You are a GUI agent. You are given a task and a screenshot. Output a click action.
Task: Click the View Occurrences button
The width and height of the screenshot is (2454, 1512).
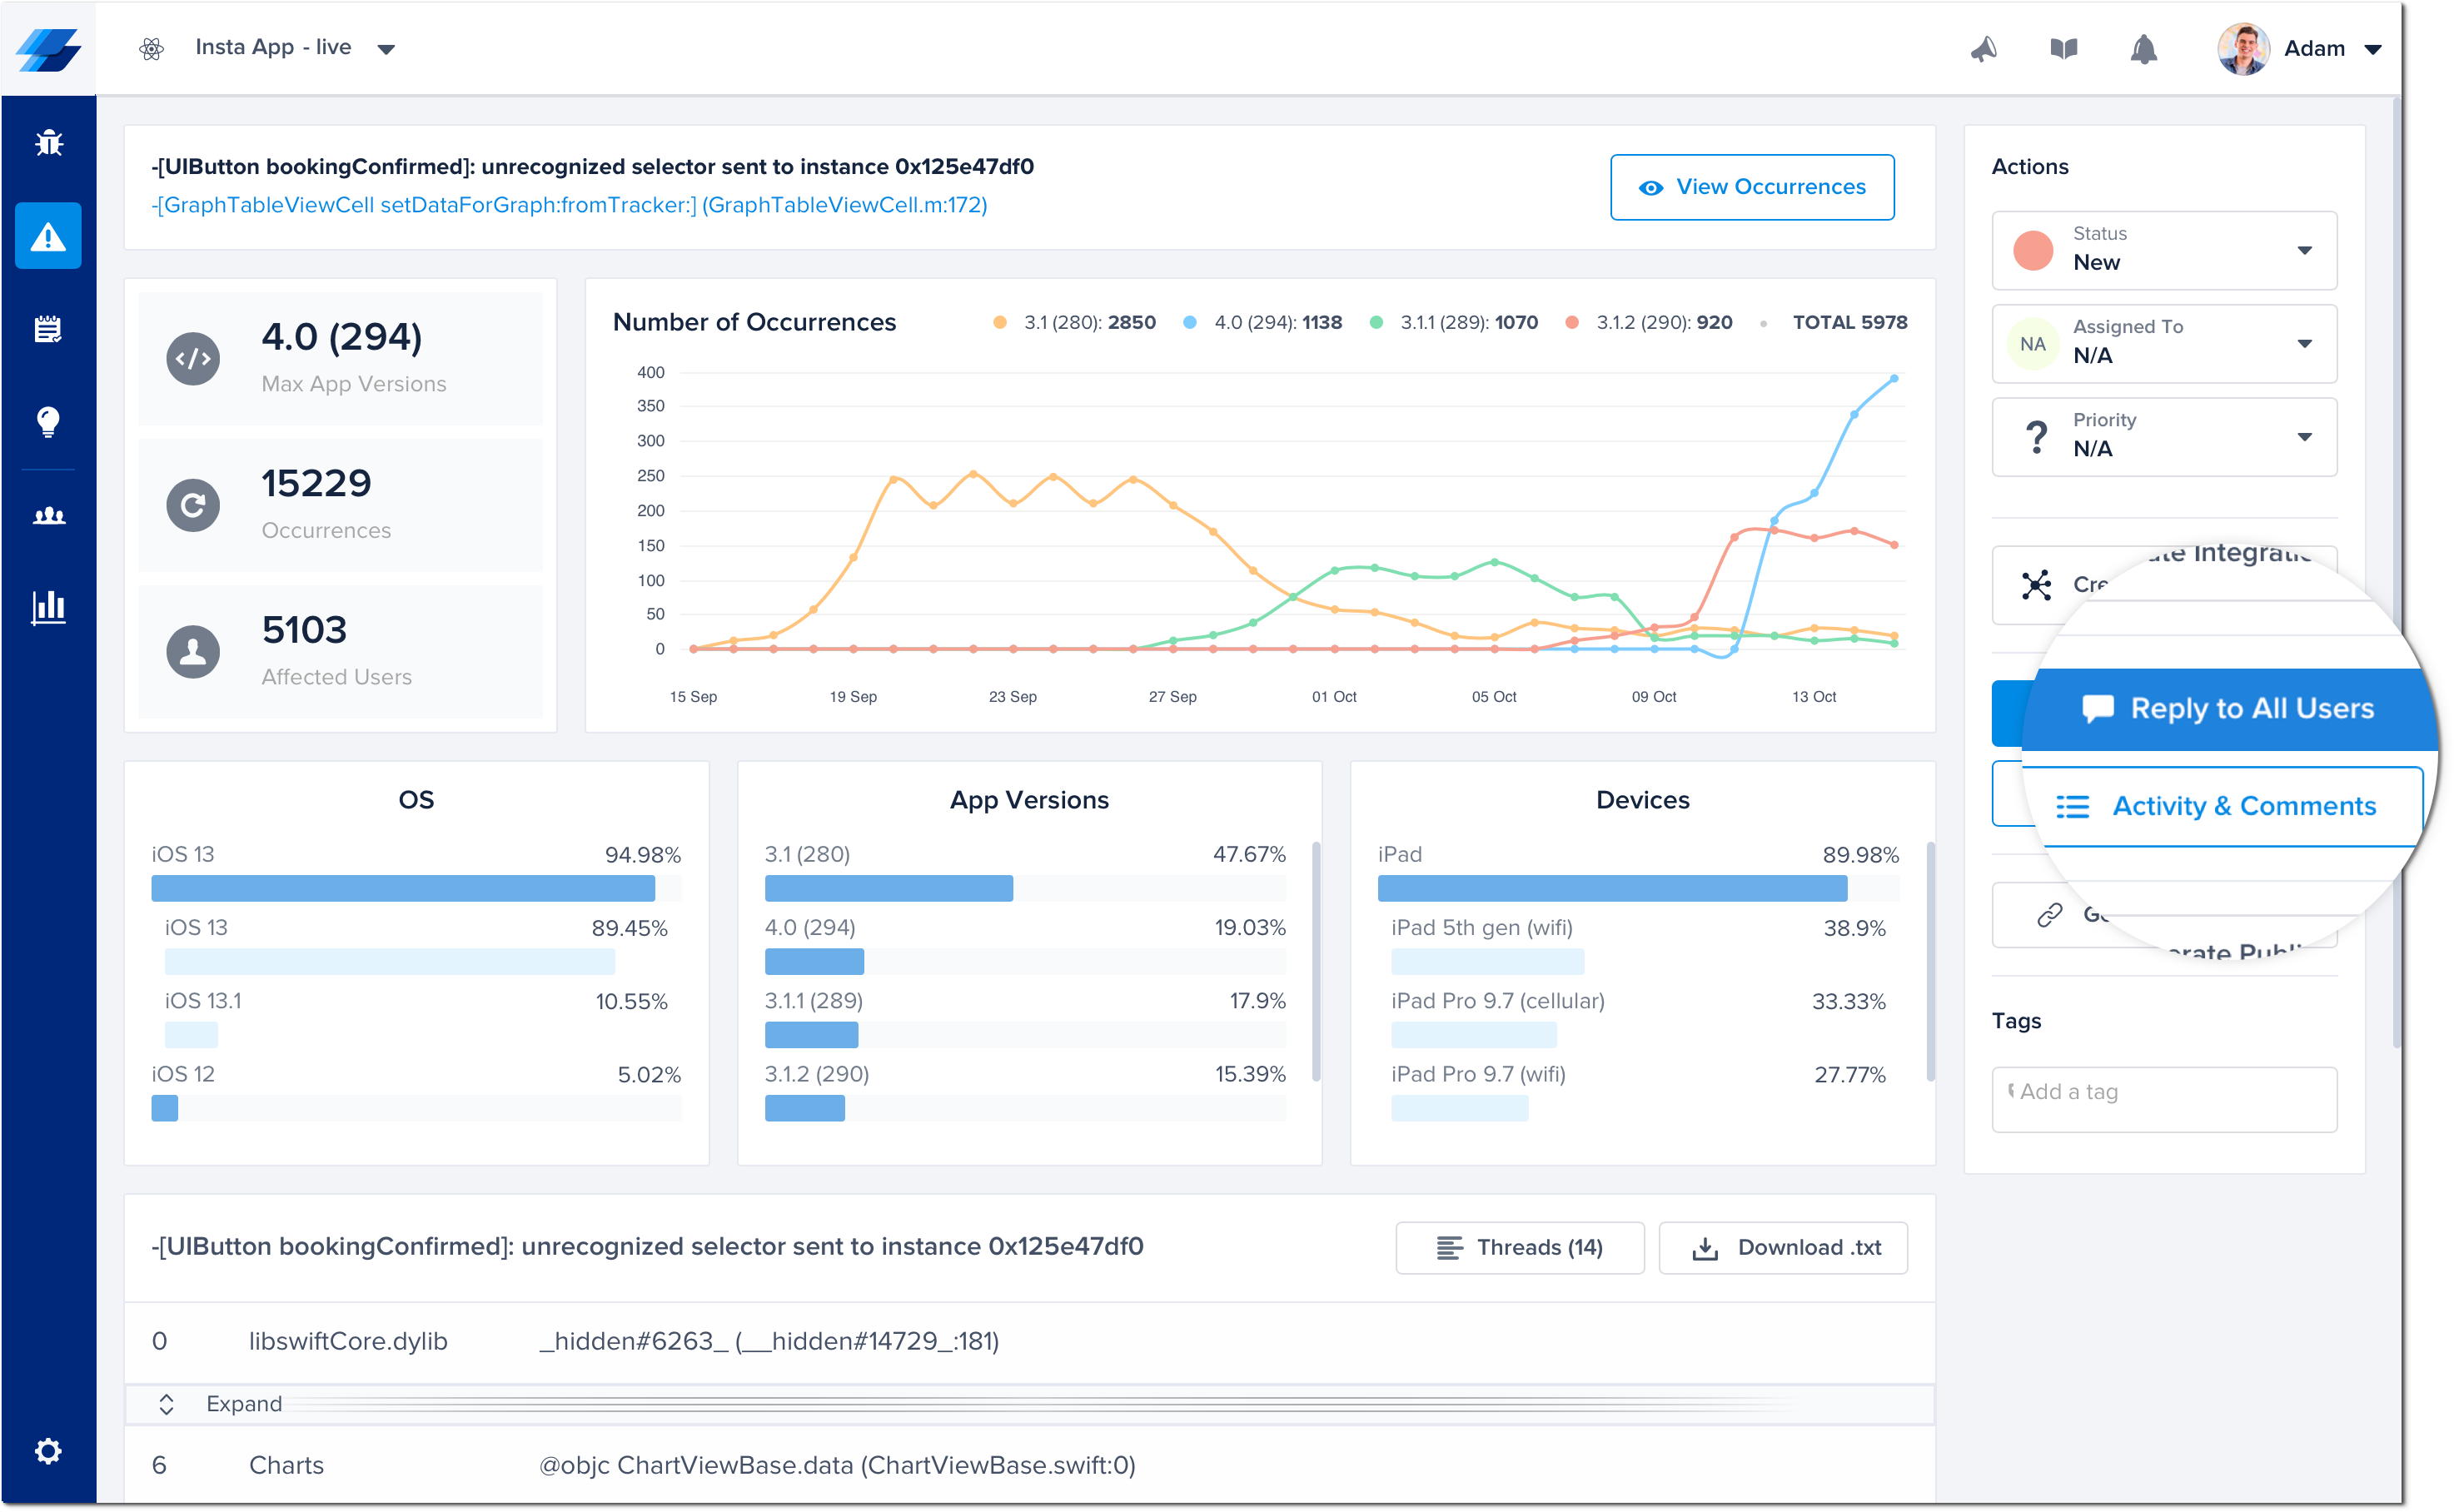click(x=1752, y=187)
